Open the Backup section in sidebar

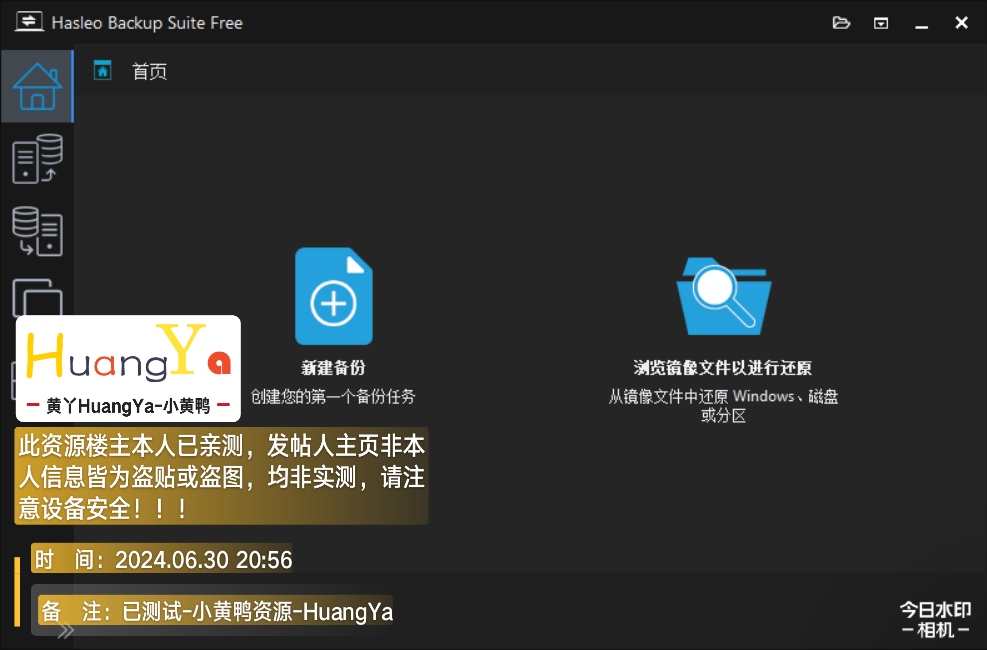[x=37, y=159]
